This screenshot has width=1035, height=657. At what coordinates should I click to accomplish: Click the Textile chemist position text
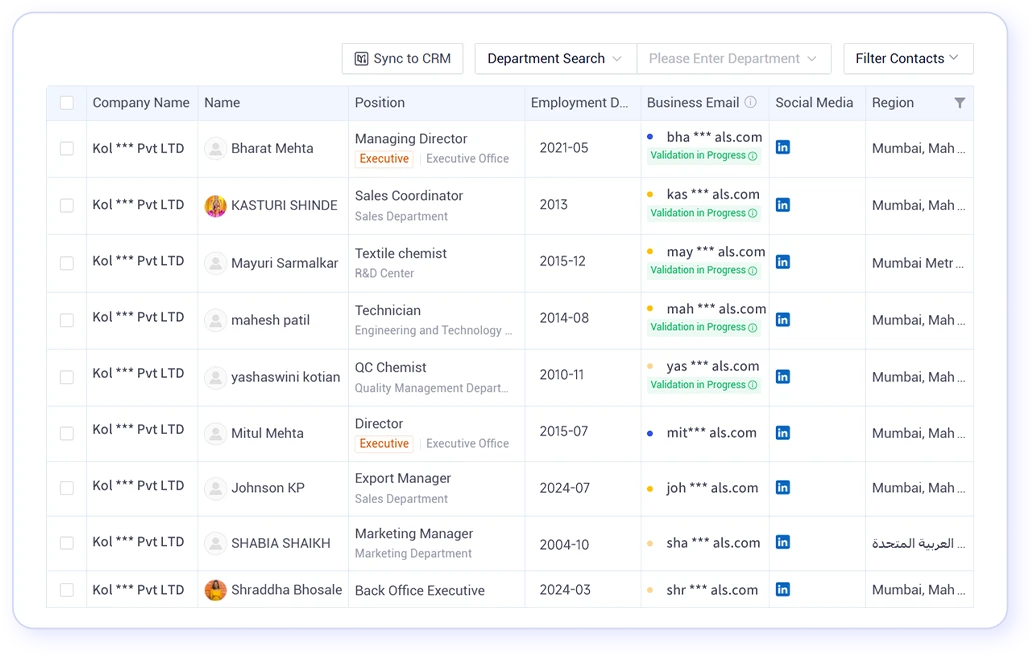pyautogui.click(x=401, y=253)
